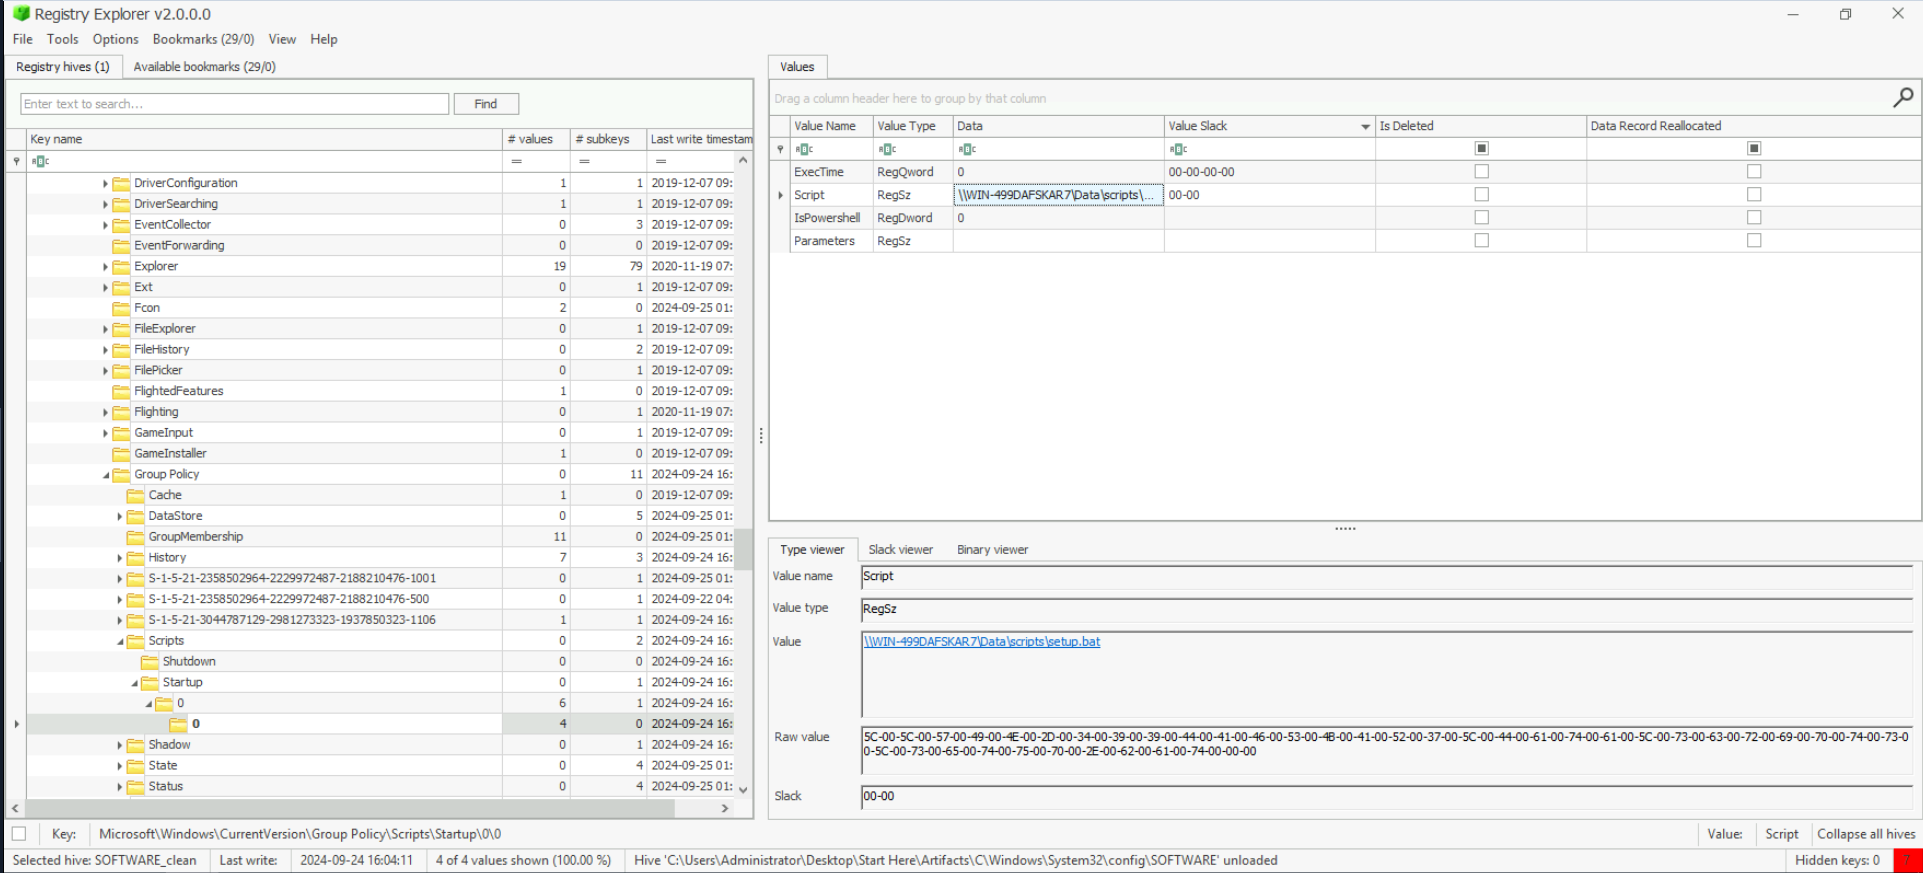Collapse the Scripts key

pyautogui.click(x=119, y=641)
